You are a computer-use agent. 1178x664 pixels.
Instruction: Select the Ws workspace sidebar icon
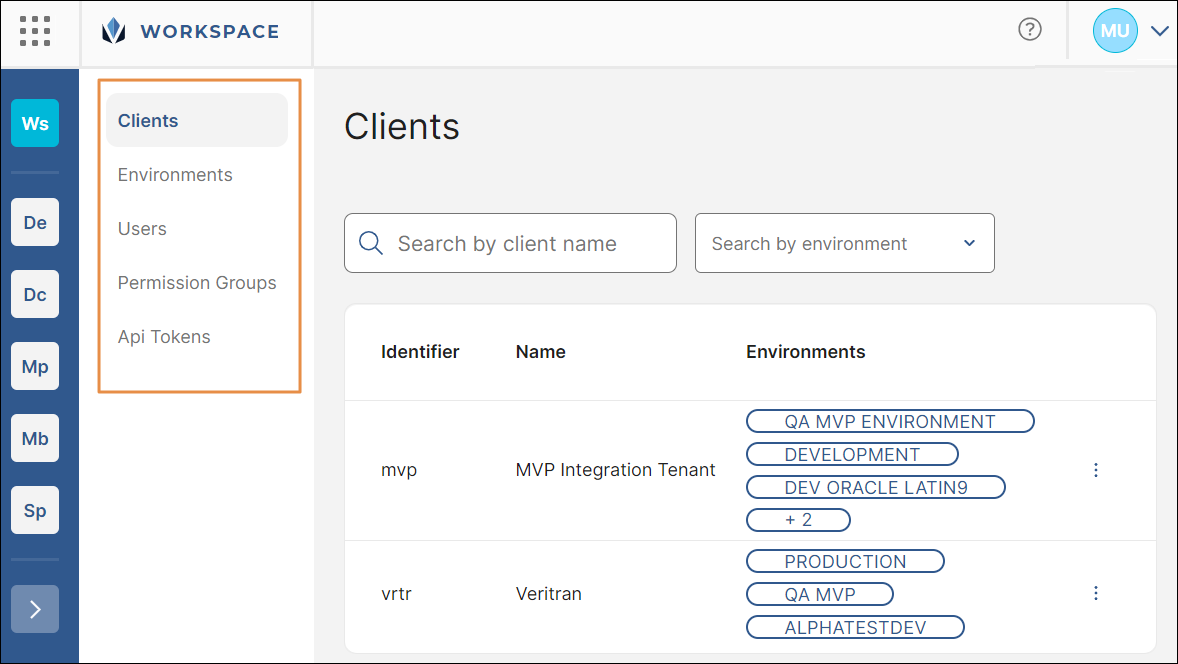(35, 124)
